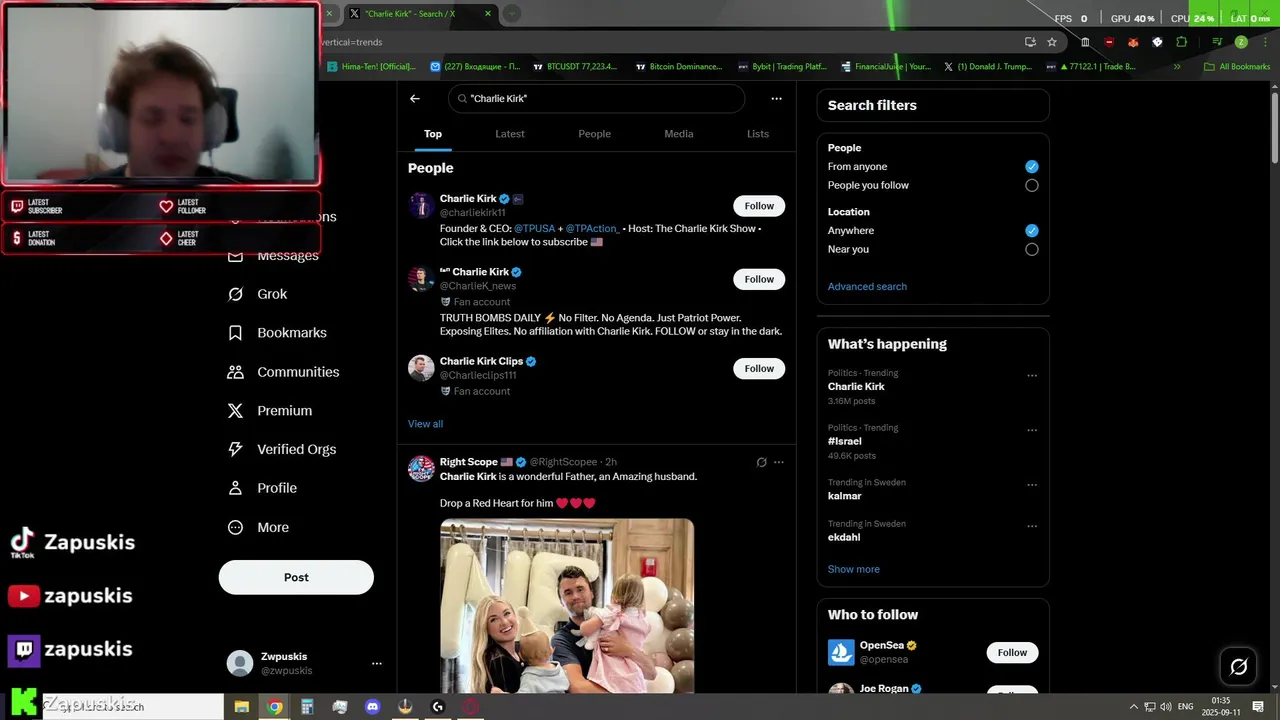Open All Bookmarks folder
Screen dimensions: 1280x720
coord(1237,67)
